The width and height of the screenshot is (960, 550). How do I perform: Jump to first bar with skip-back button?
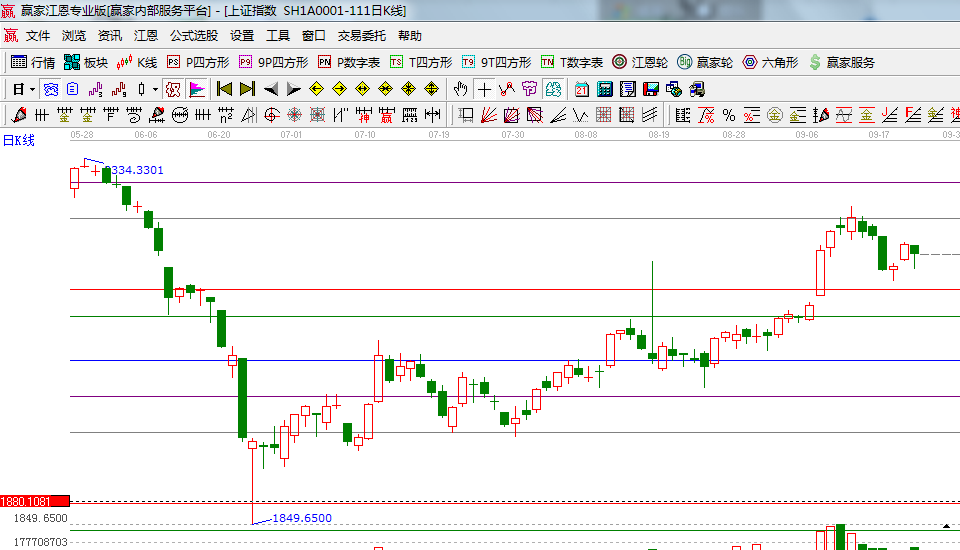point(224,89)
